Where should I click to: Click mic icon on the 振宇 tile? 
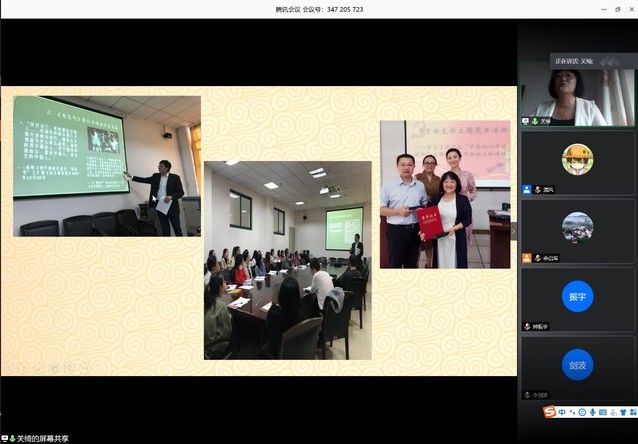[x=537, y=326]
